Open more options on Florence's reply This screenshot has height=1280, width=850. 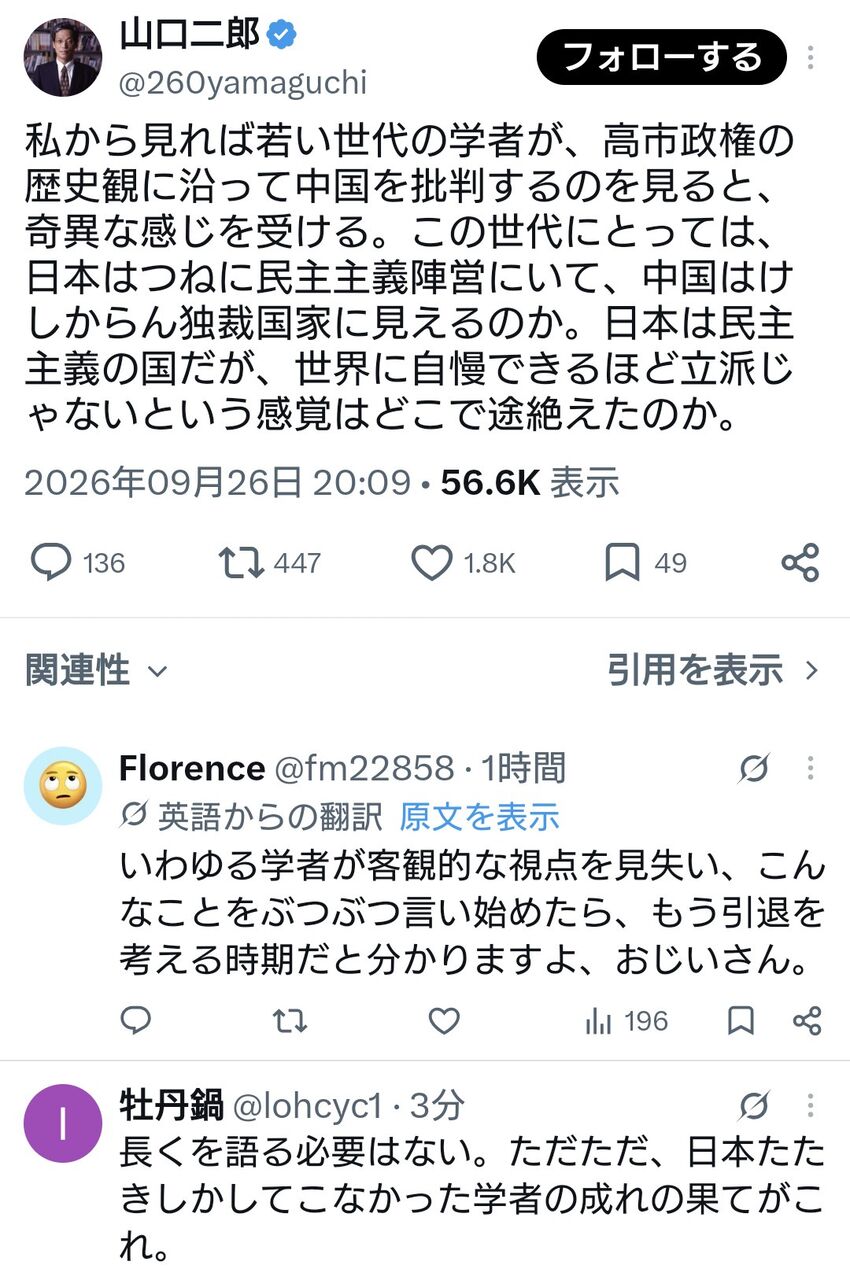(x=811, y=769)
